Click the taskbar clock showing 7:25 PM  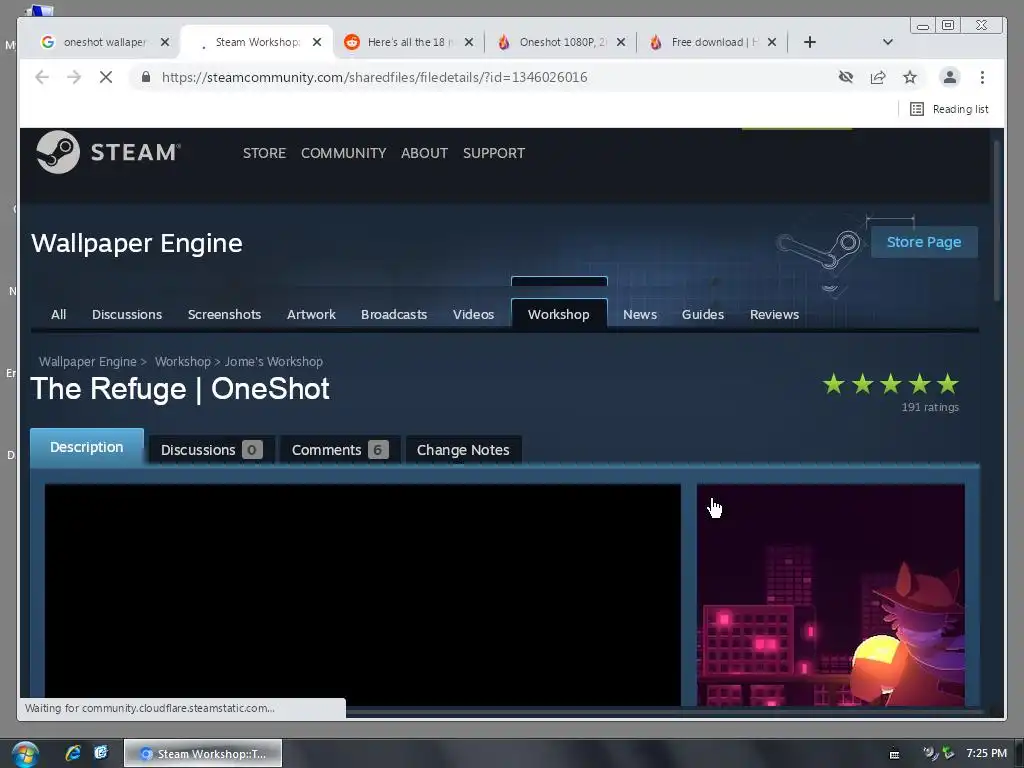986,753
